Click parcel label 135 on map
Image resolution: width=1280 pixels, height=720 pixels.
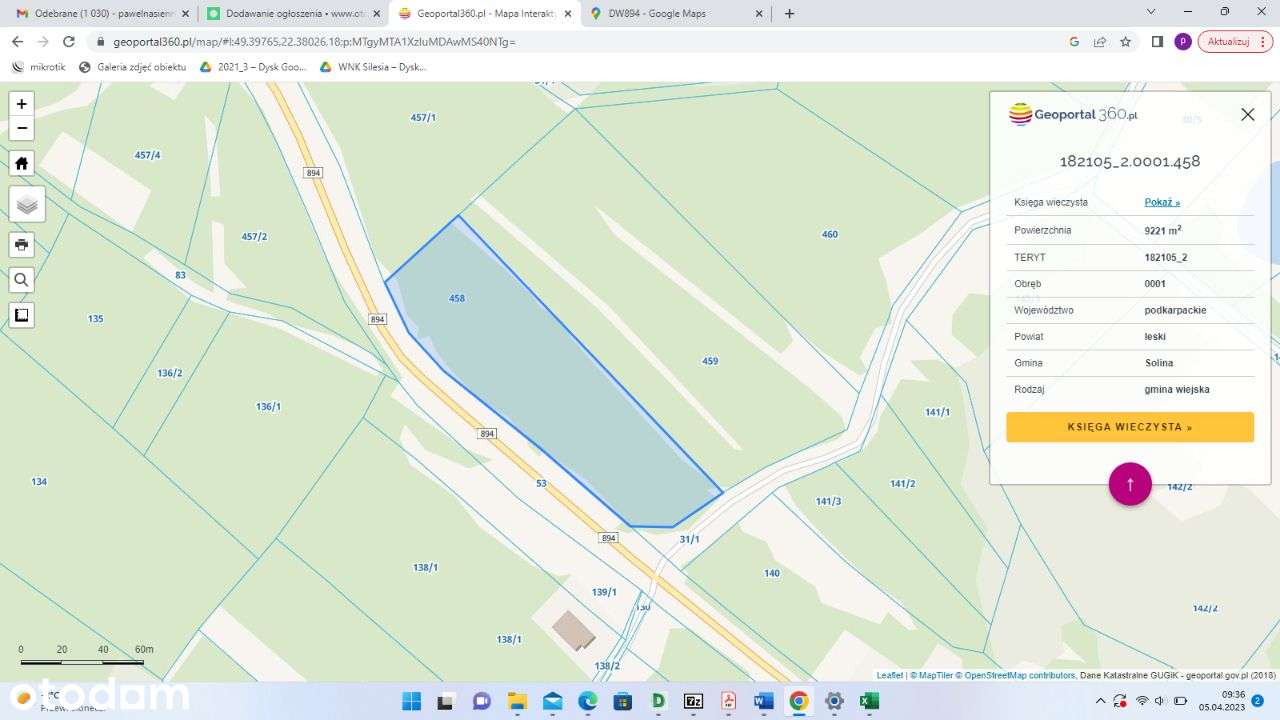pos(95,318)
